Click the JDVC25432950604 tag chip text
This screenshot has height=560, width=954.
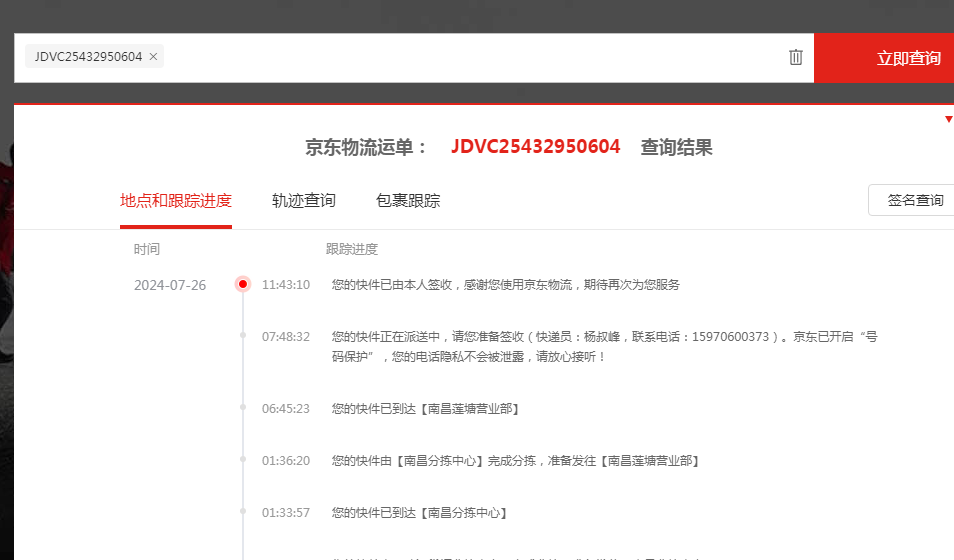coord(88,57)
